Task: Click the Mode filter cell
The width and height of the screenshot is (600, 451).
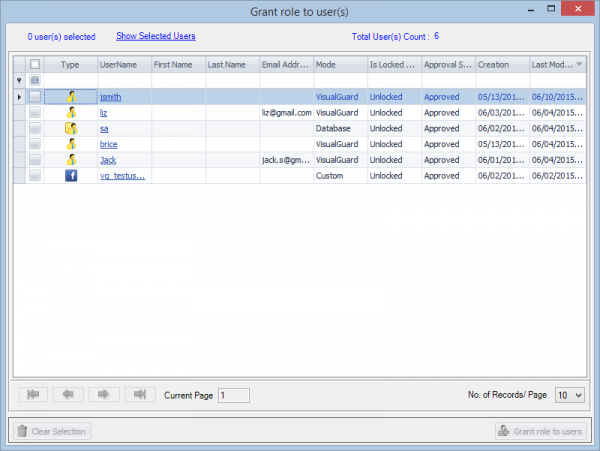Action: coord(341,80)
